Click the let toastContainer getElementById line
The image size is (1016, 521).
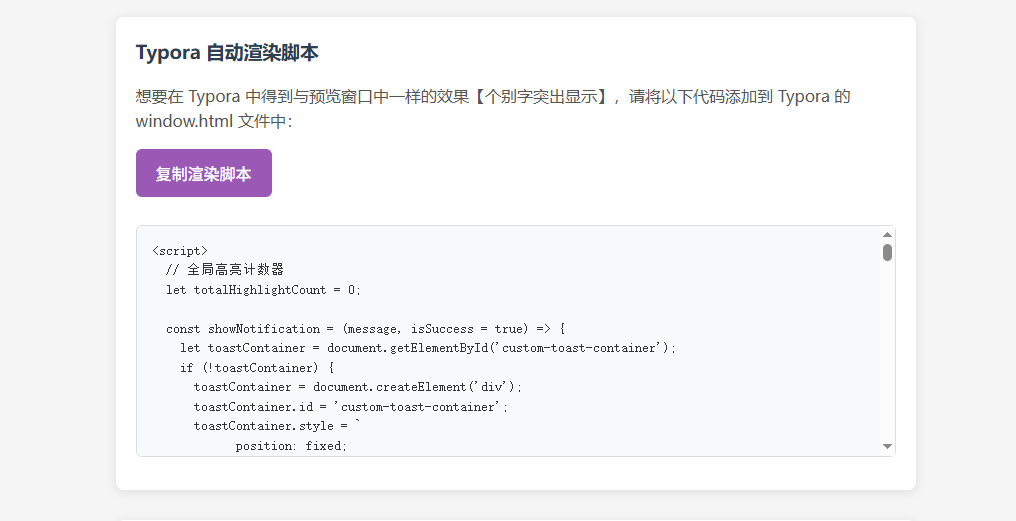click(428, 348)
